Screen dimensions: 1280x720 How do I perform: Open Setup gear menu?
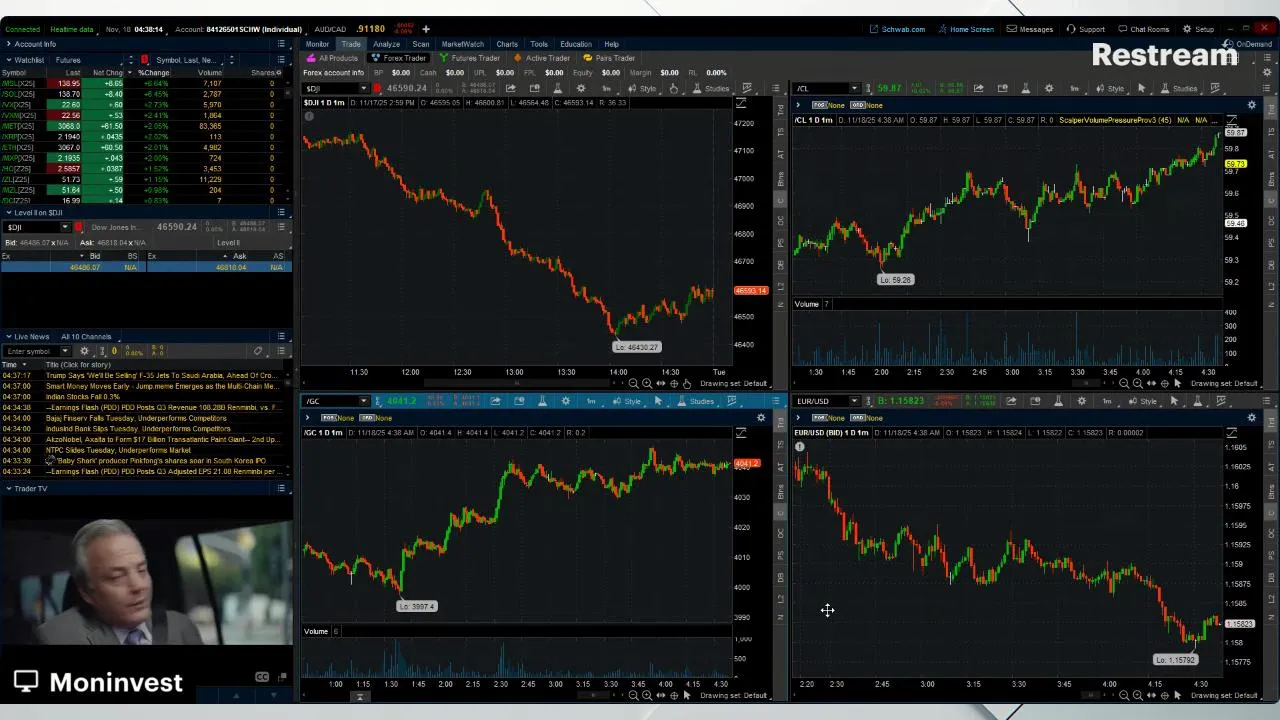(x=1199, y=29)
